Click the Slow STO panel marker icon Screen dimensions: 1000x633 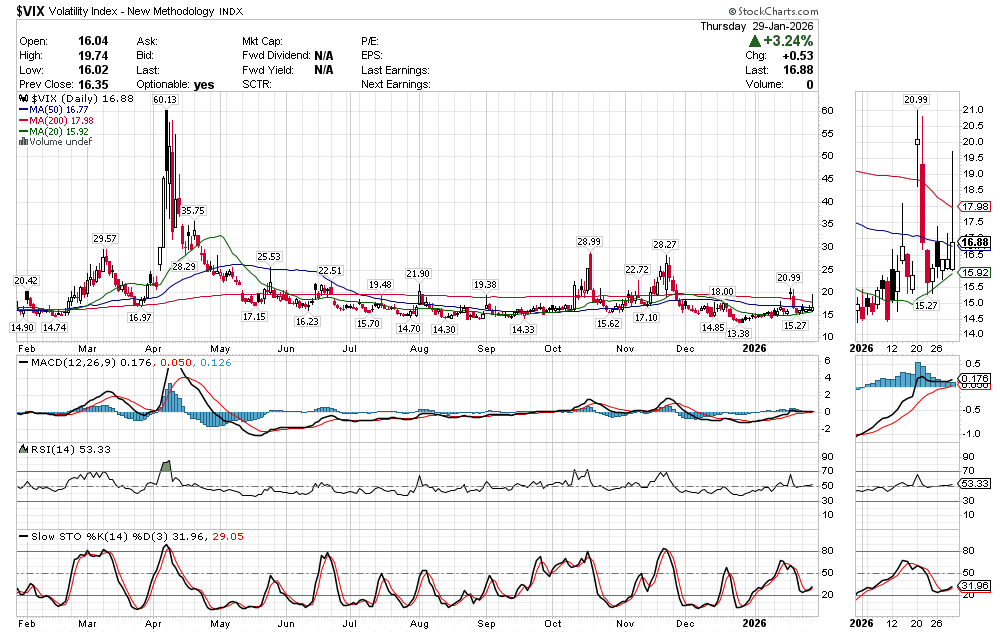pyautogui.click(x=23, y=536)
